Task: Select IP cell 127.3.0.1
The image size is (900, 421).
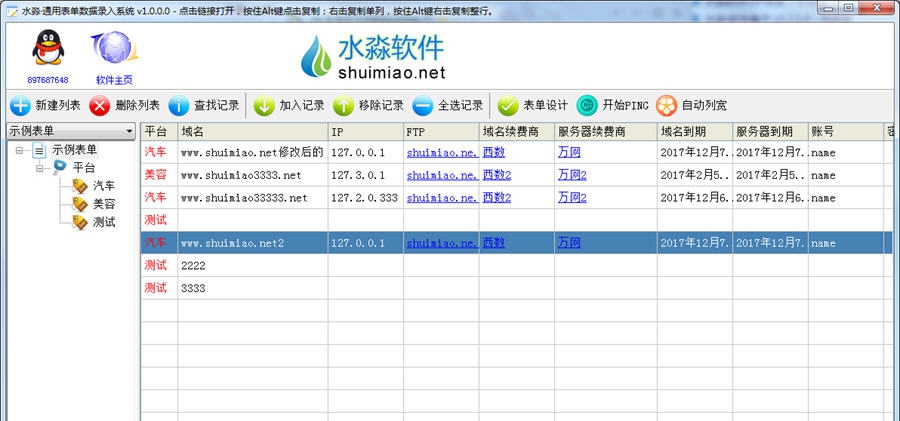Action: 365,175
